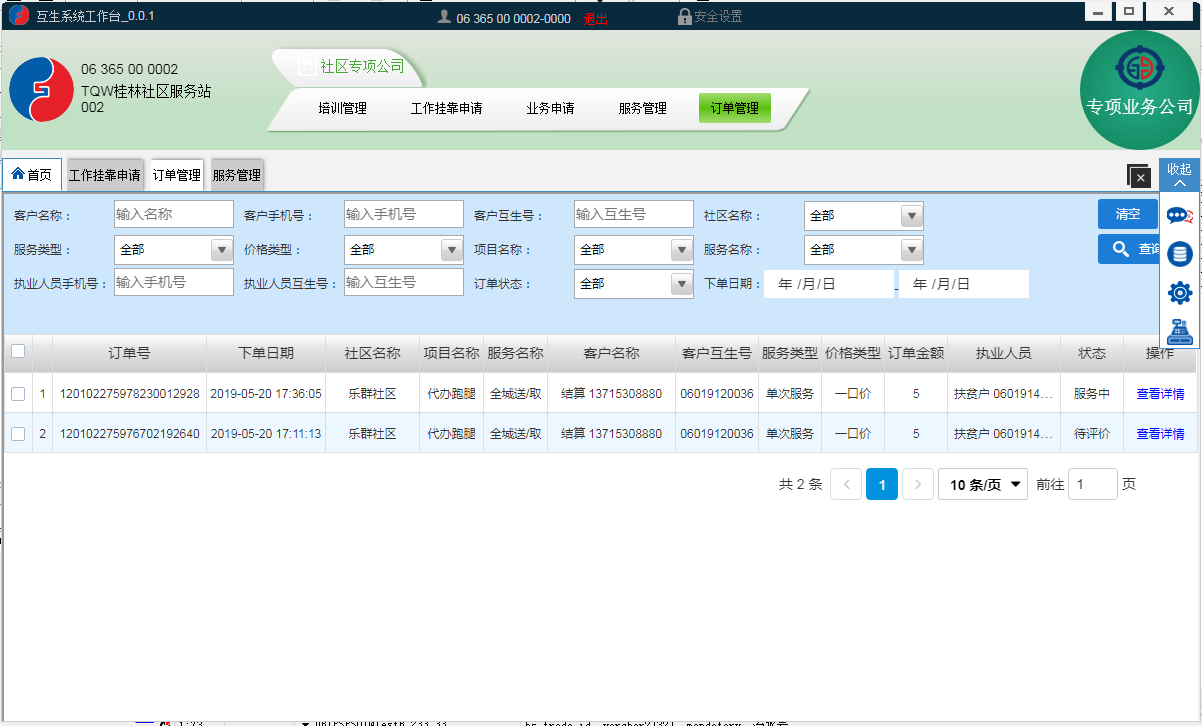Expand the 订单状态 dropdown
Image resolution: width=1202 pixels, height=726 pixels.
coord(633,284)
